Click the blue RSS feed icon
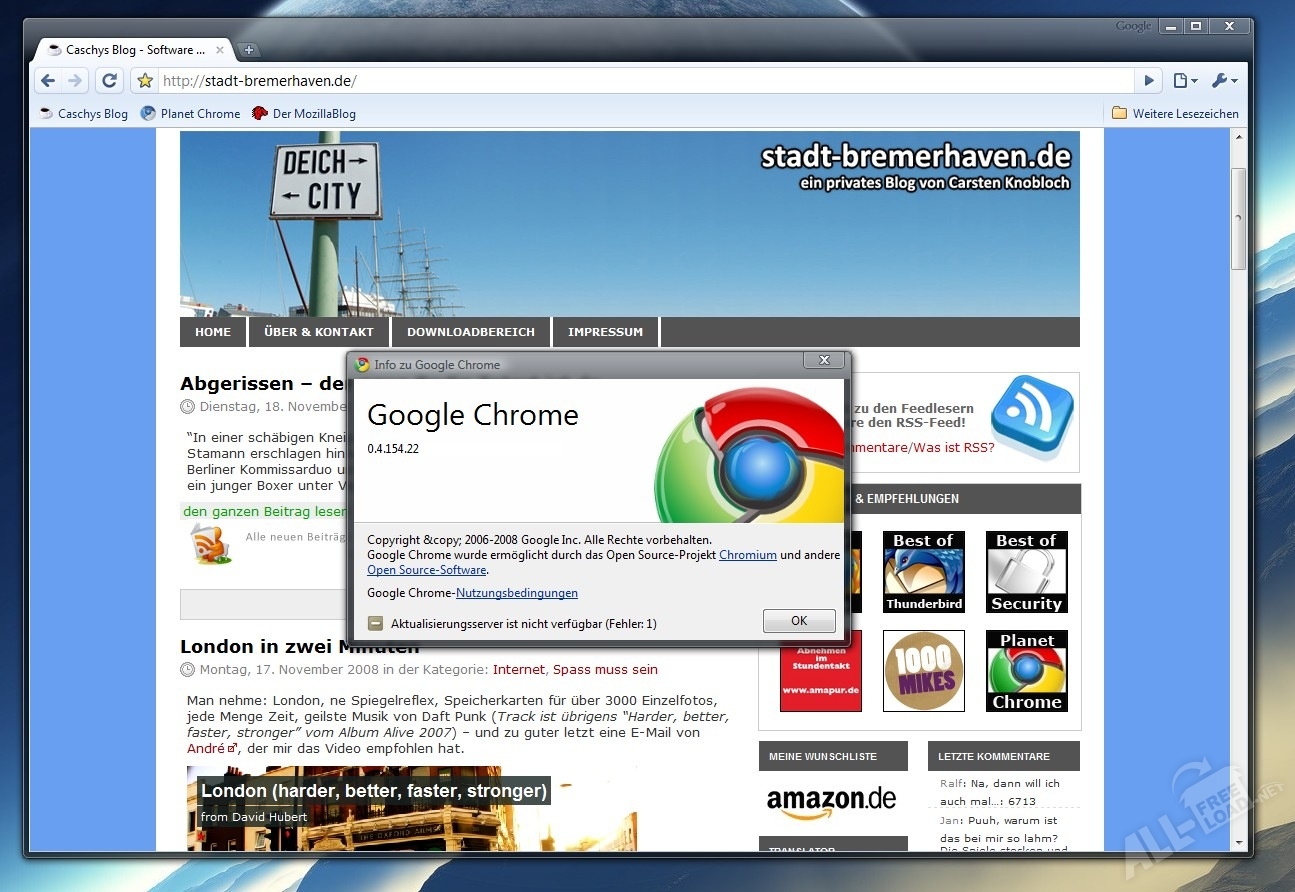1295x892 pixels. [x=1031, y=418]
